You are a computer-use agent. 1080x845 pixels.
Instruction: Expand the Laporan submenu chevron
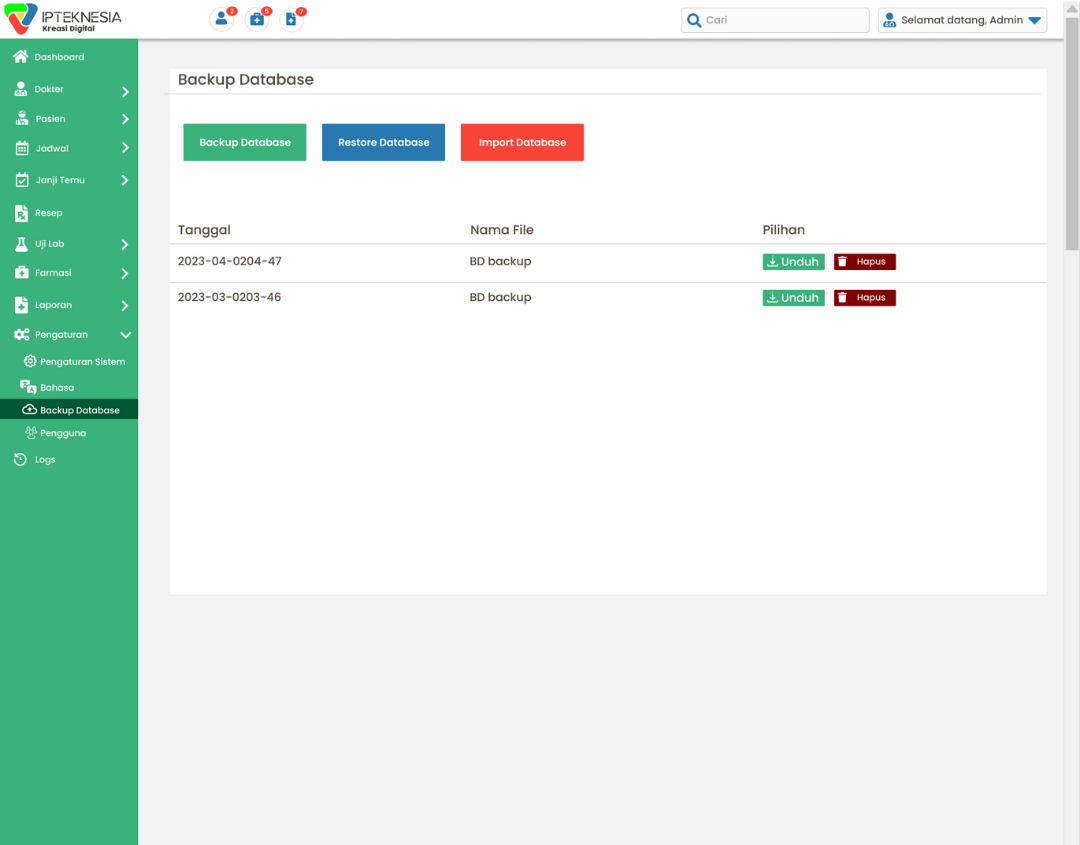(125, 306)
